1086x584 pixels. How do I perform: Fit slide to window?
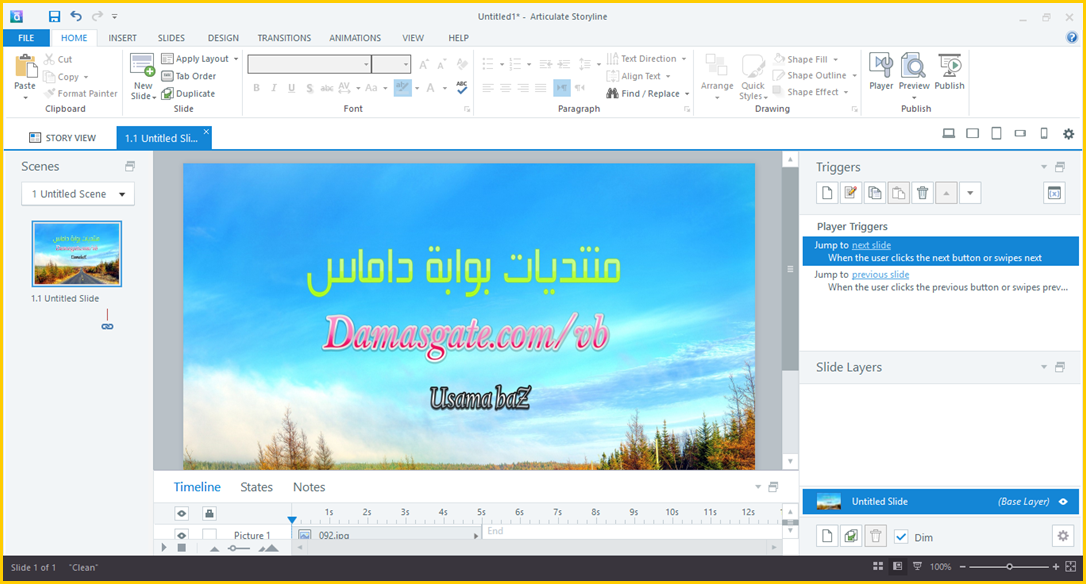click(x=1071, y=567)
